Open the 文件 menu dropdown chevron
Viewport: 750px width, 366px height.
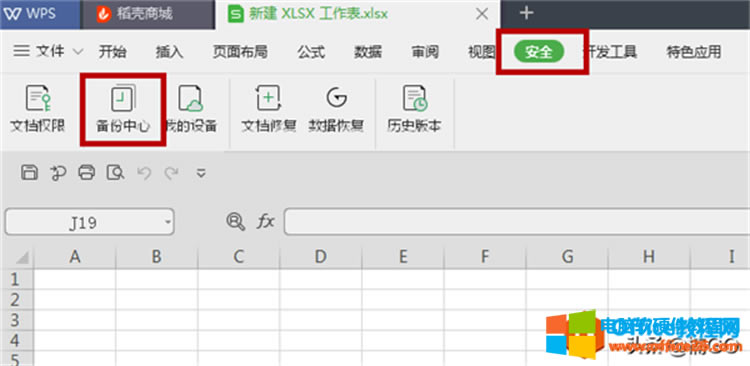tap(79, 52)
